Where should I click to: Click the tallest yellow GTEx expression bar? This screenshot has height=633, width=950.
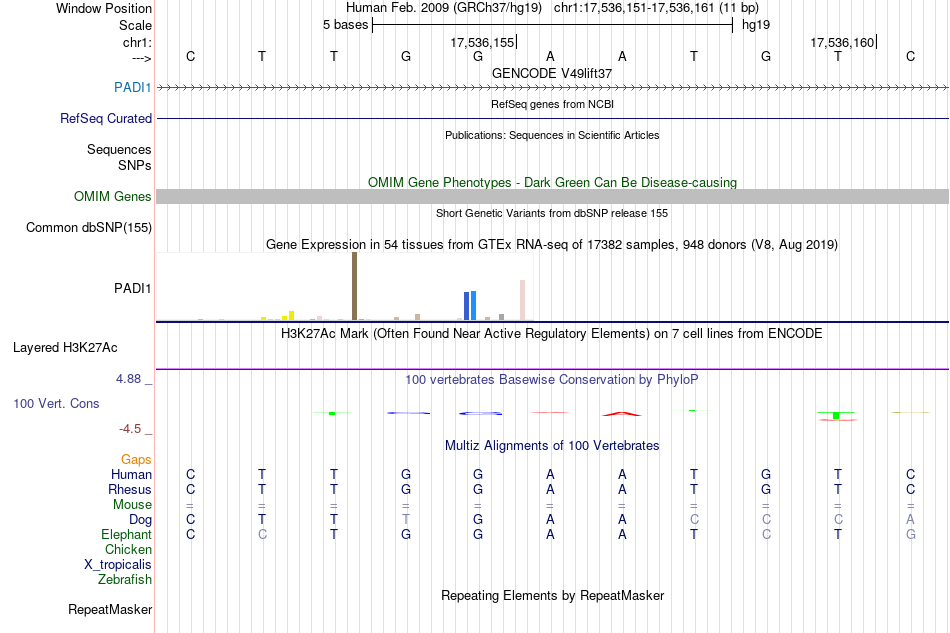click(291, 316)
